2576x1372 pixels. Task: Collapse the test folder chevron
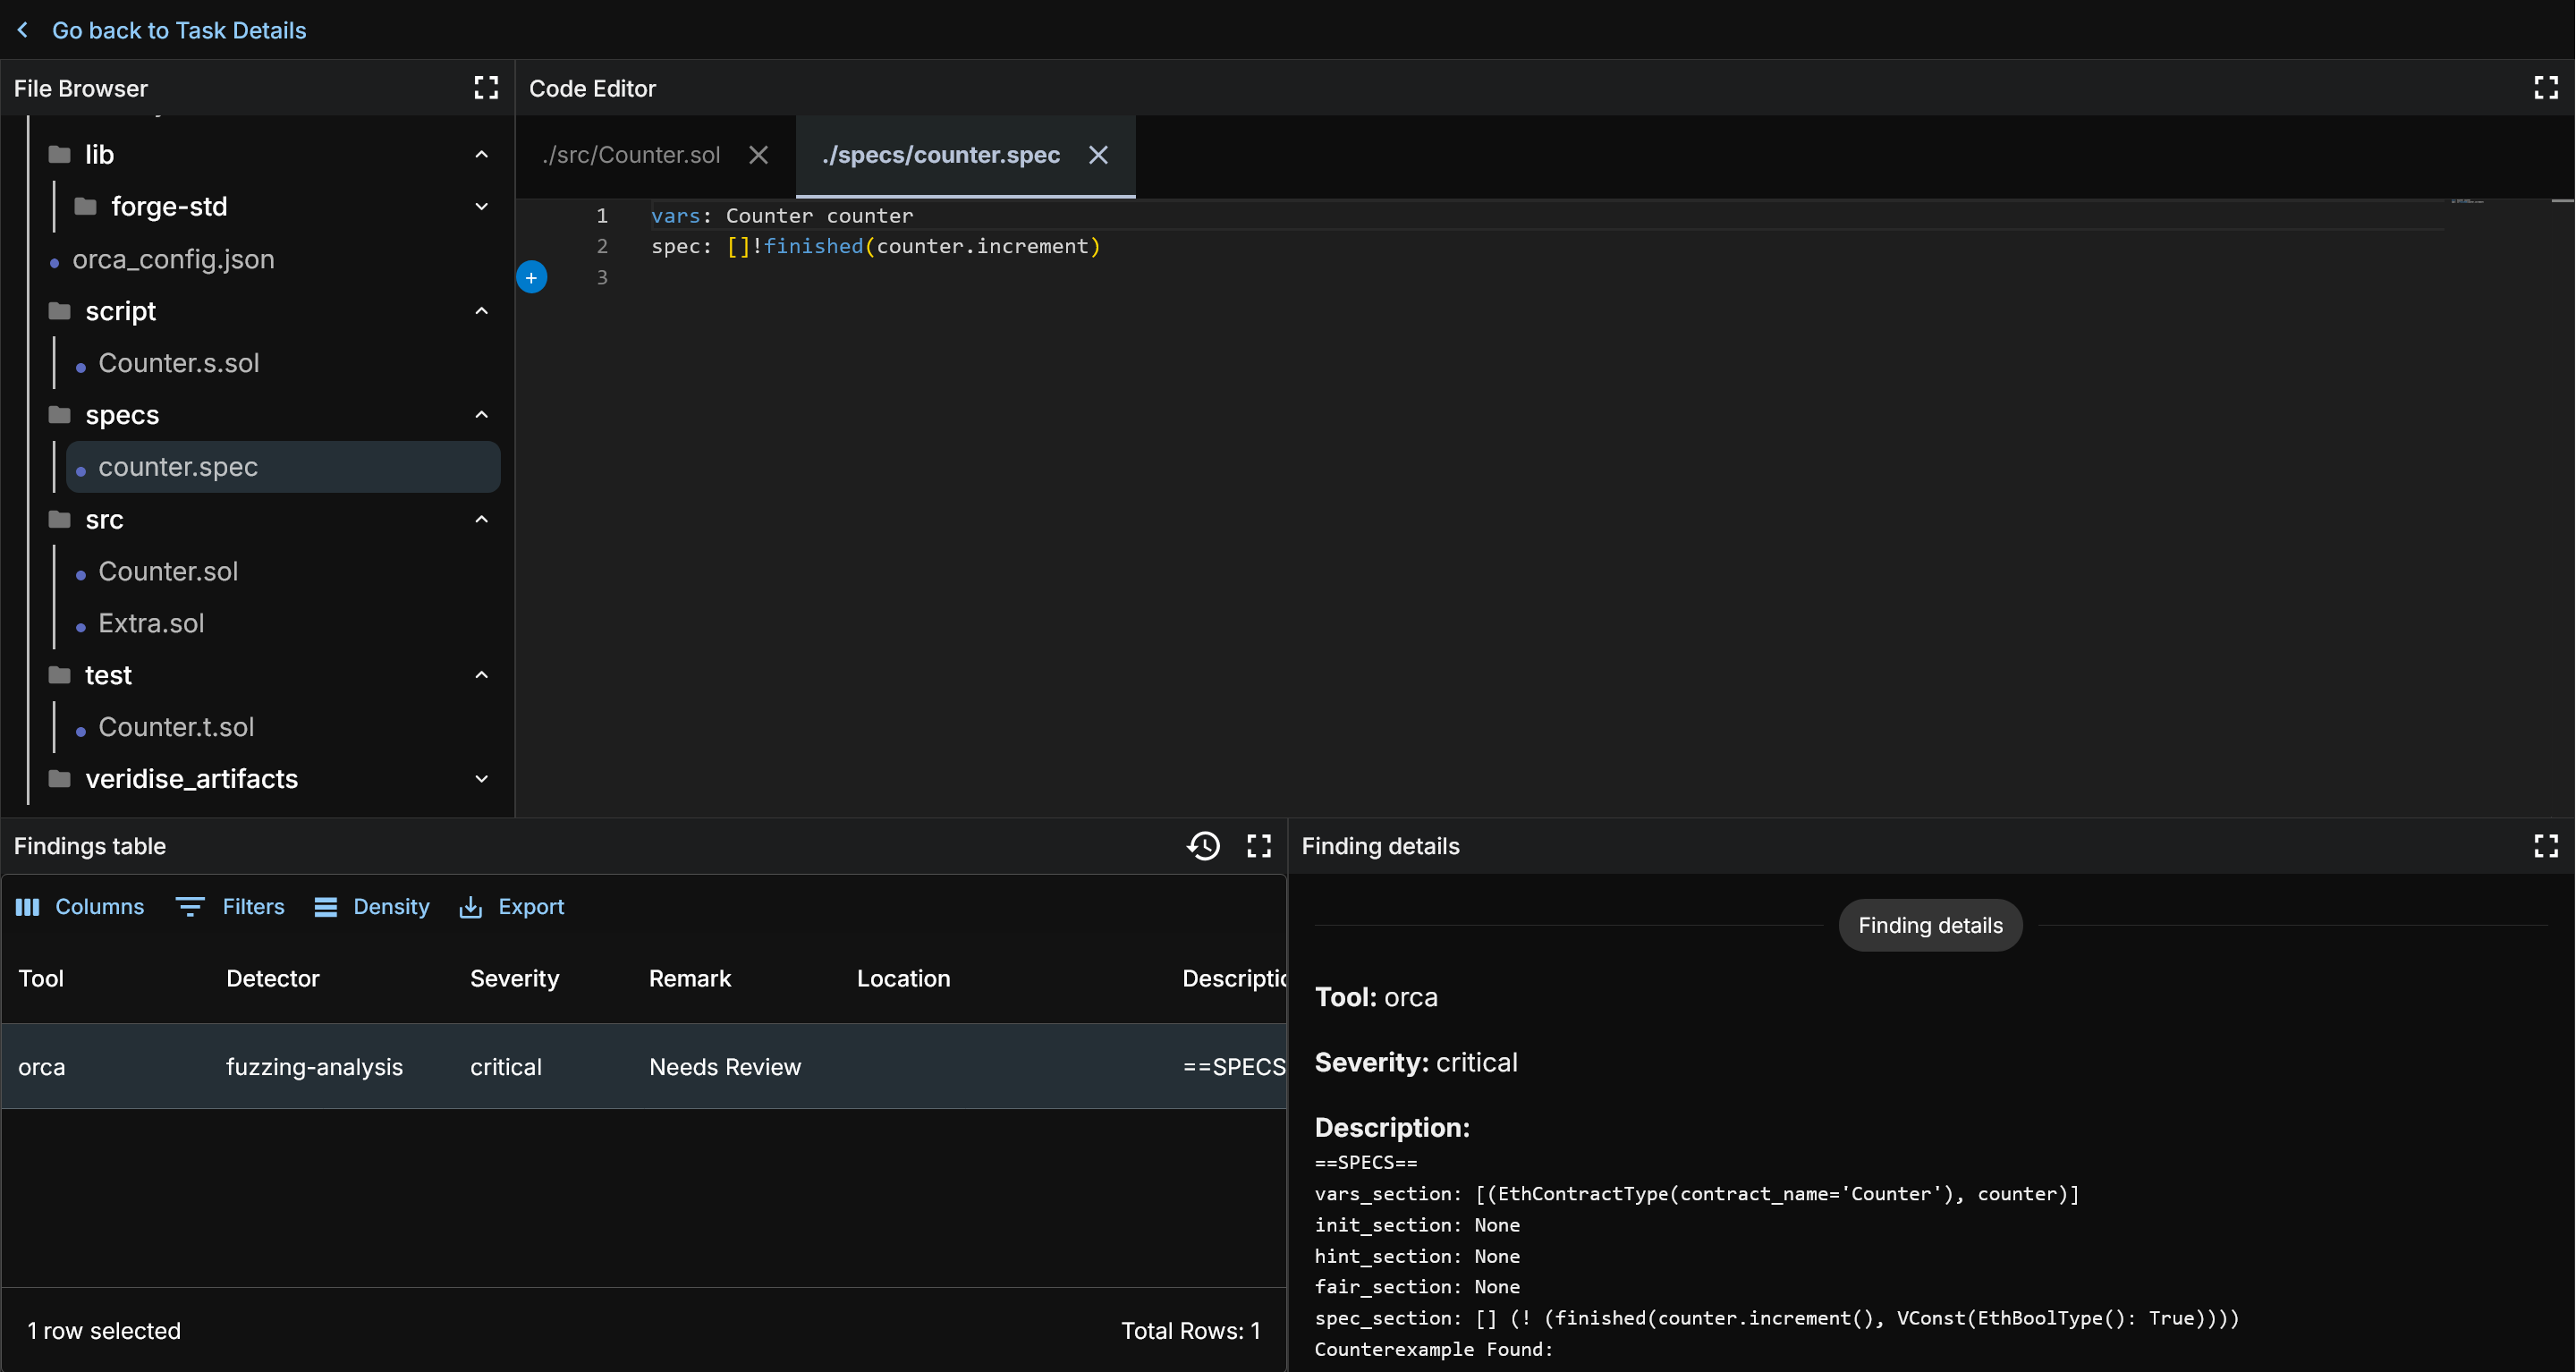pos(481,675)
